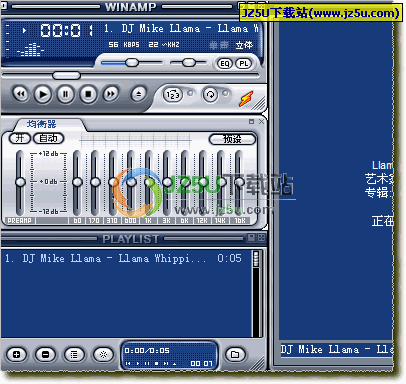Open a file with the Eject button
The width and height of the screenshot is (406, 384).
(x=138, y=94)
